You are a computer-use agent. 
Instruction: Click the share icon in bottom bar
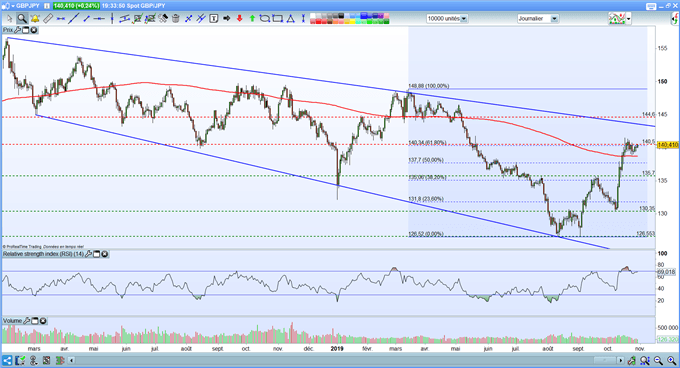[x=7, y=360]
